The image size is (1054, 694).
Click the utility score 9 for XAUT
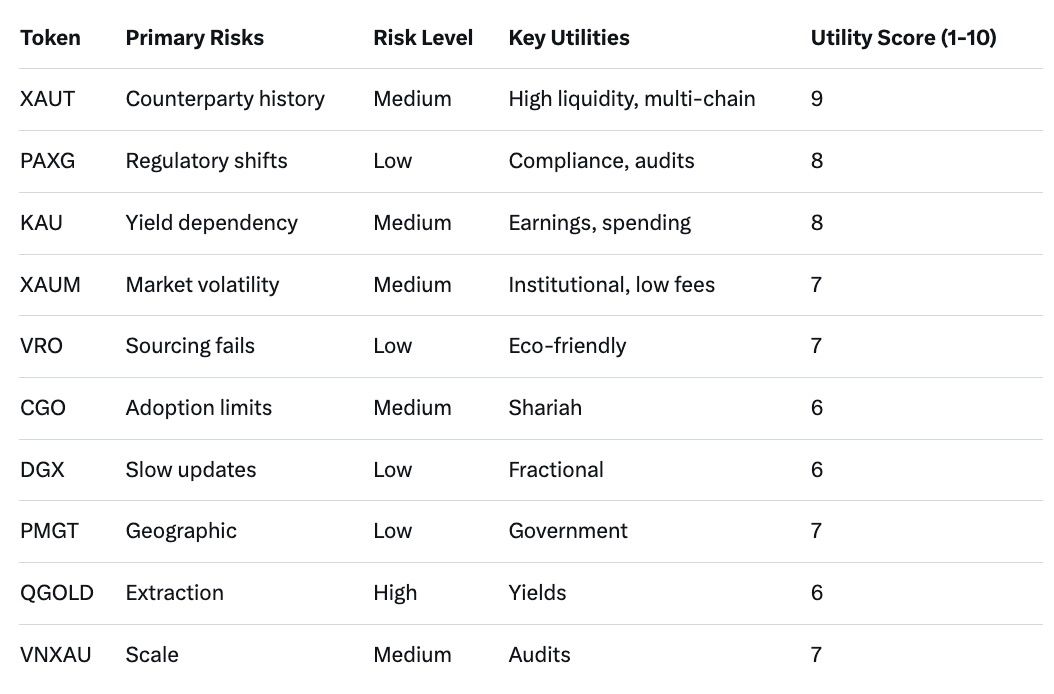coord(817,99)
